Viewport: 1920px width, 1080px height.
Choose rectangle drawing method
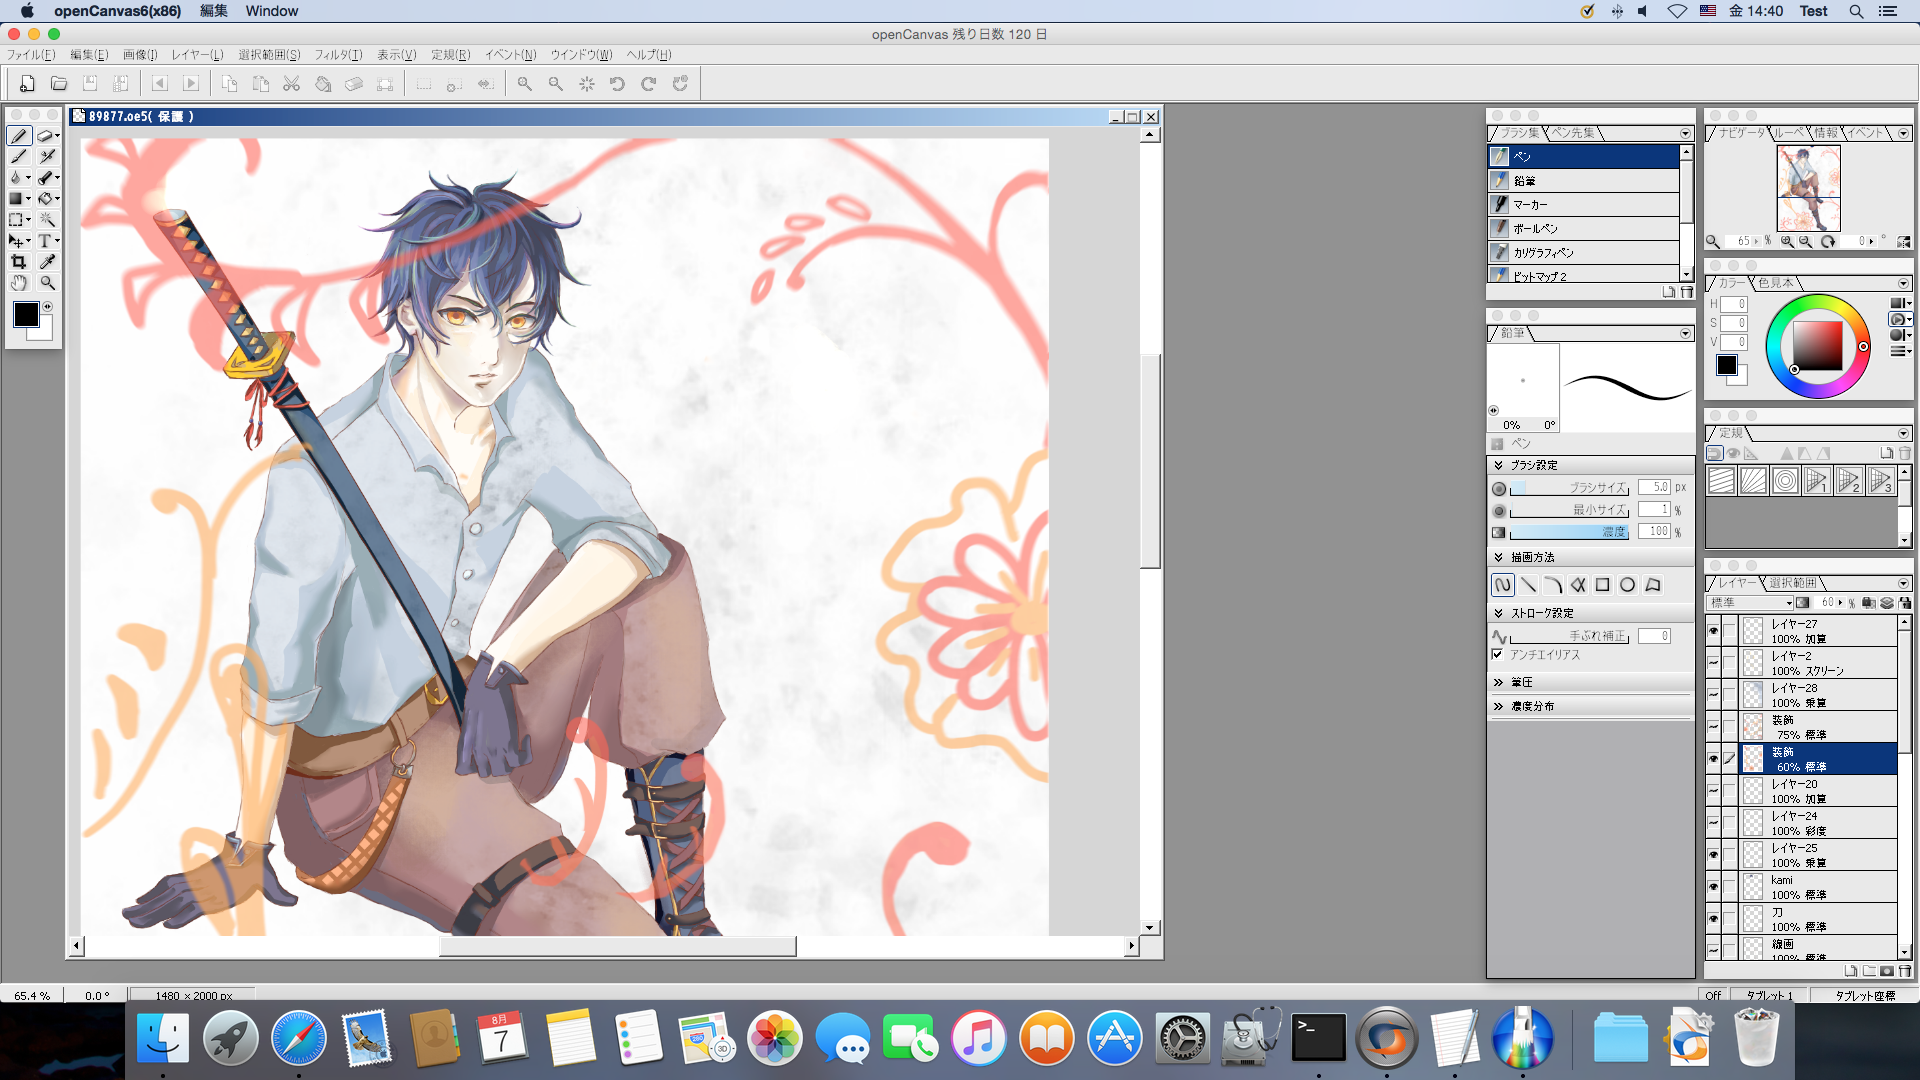click(x=1603, y=585)
